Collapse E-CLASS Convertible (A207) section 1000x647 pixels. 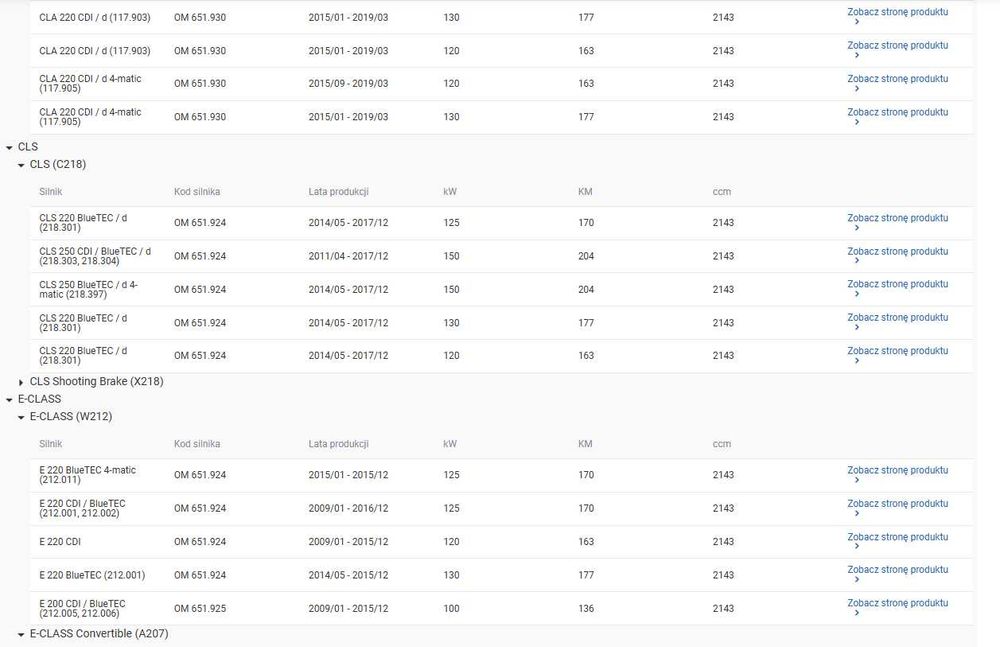[21, 635]
